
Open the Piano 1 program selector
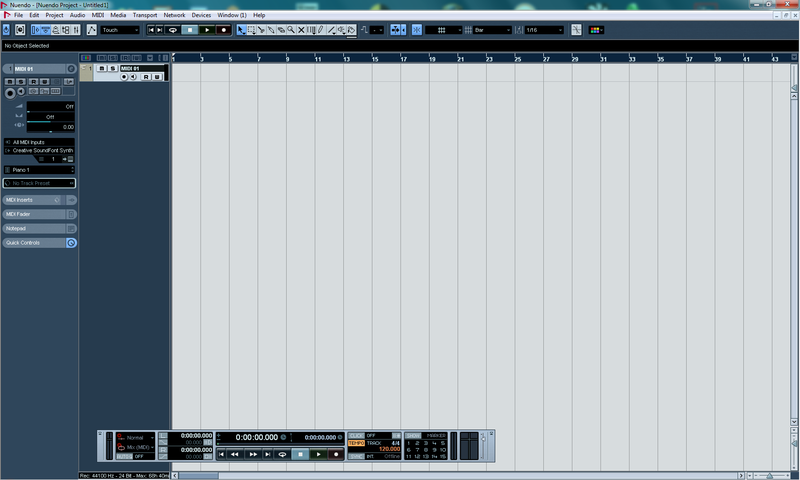click(39, 170)
